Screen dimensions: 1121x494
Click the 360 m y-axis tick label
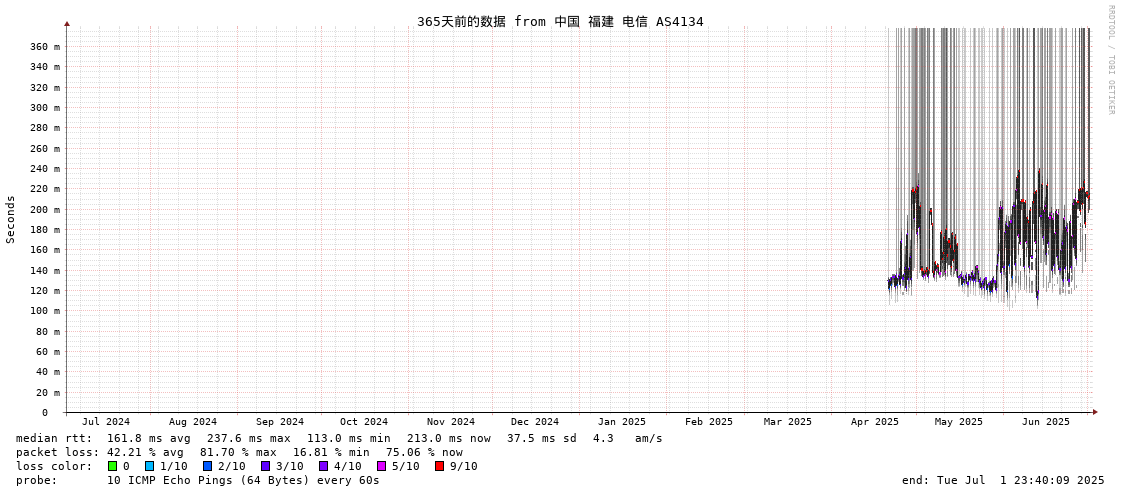point(45,46)
